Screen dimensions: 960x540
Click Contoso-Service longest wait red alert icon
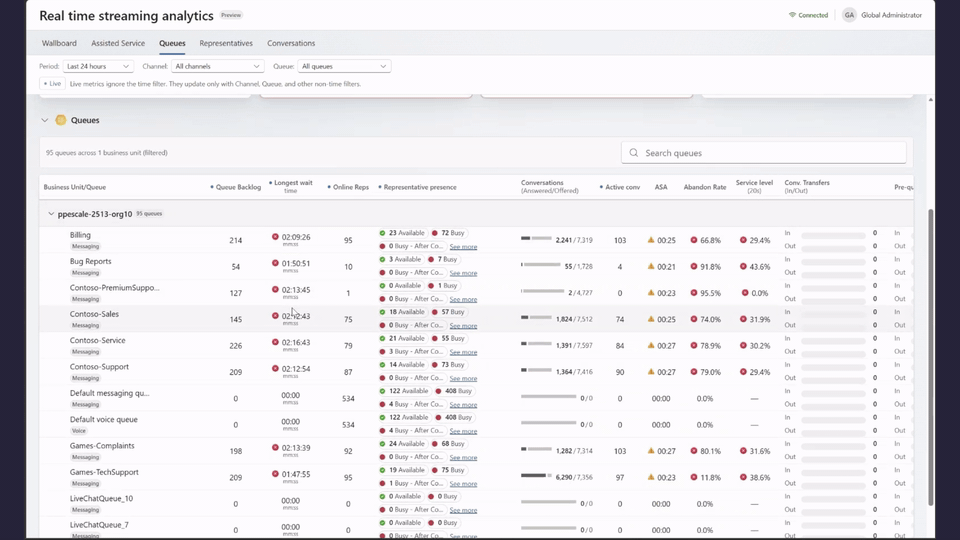click(x=276, y=342)
